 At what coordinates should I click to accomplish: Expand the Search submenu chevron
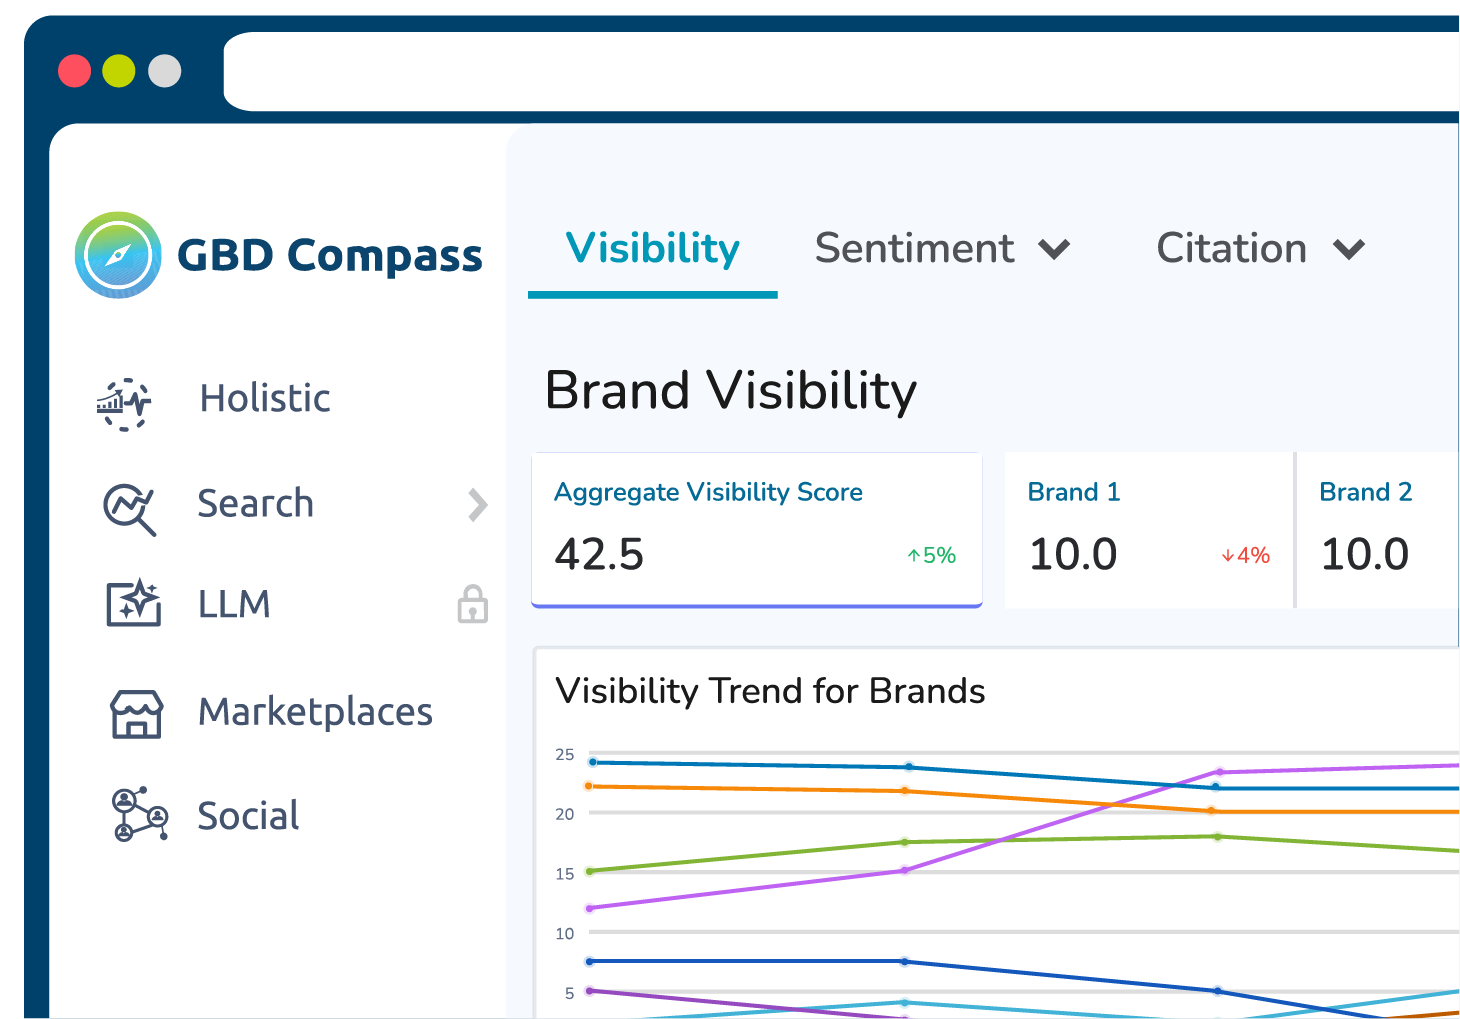pyautogui.click(x=478, y=505)
